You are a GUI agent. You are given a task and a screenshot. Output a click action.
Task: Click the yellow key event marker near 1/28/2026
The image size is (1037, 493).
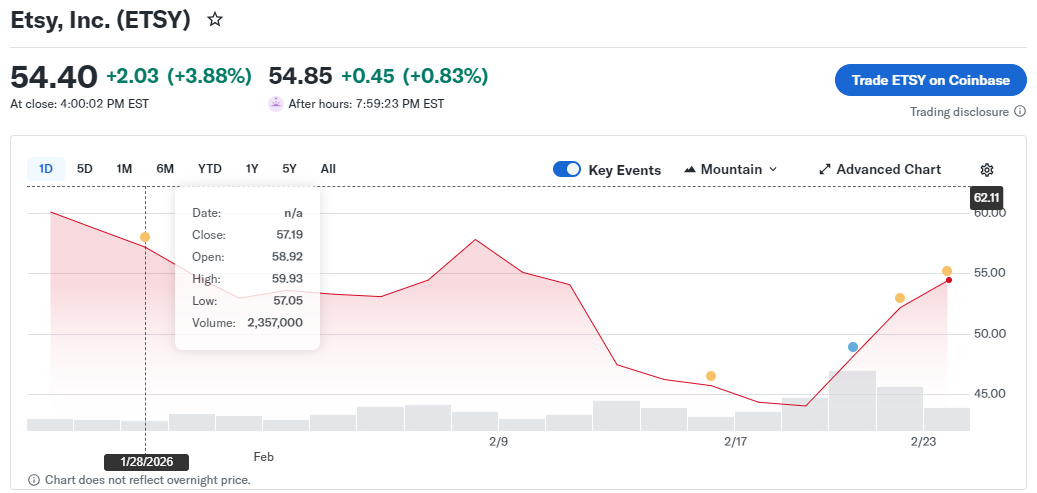point(145,237)
